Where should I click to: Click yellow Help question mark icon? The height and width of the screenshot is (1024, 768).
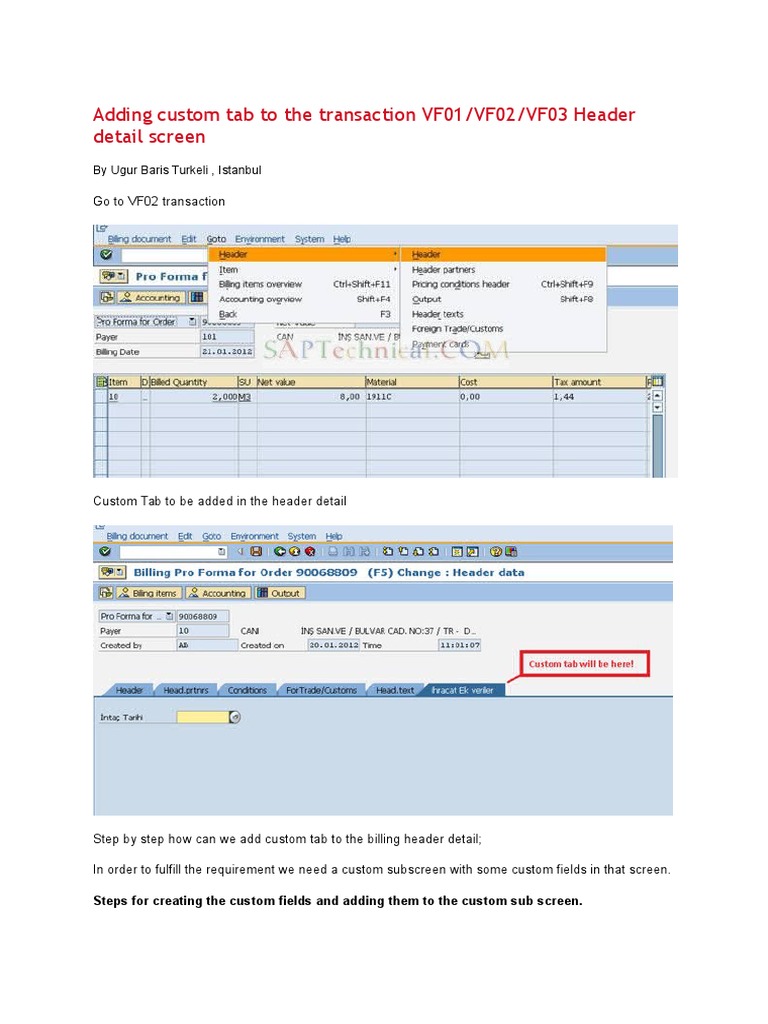point(496,552)
